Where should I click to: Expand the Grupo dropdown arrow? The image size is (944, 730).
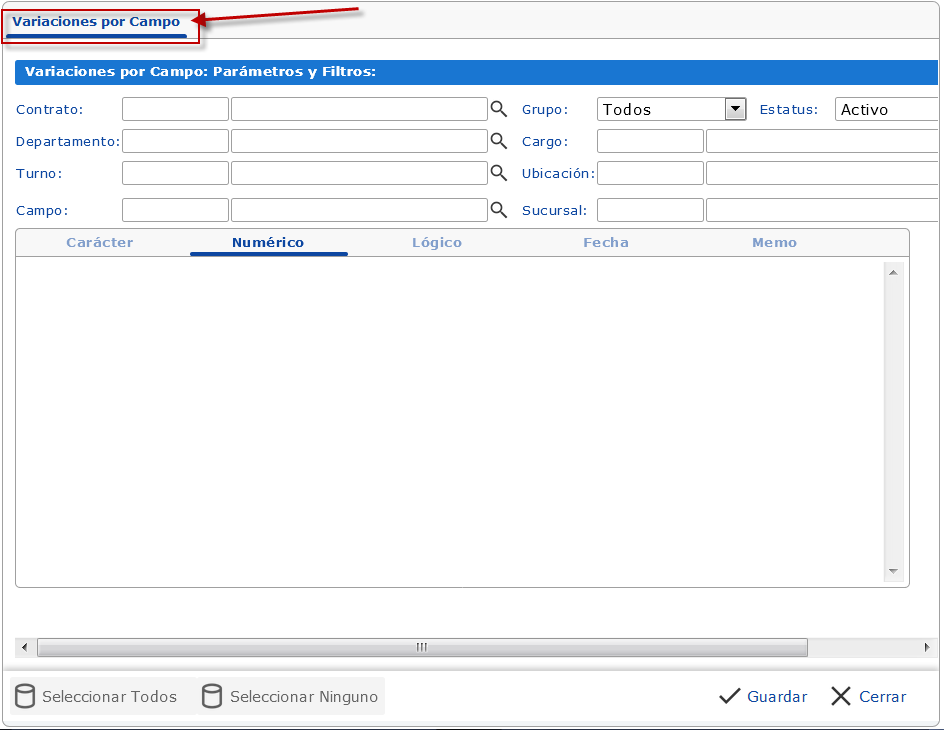pyautogui.click(x=735, y=109)
